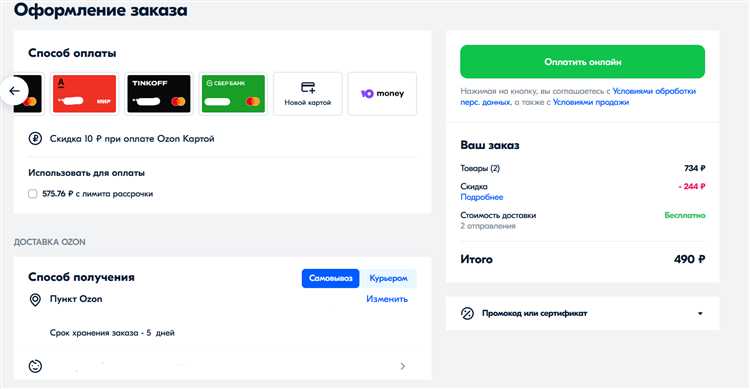Open the 'Подробнее' discount details link

coord(482,197)
